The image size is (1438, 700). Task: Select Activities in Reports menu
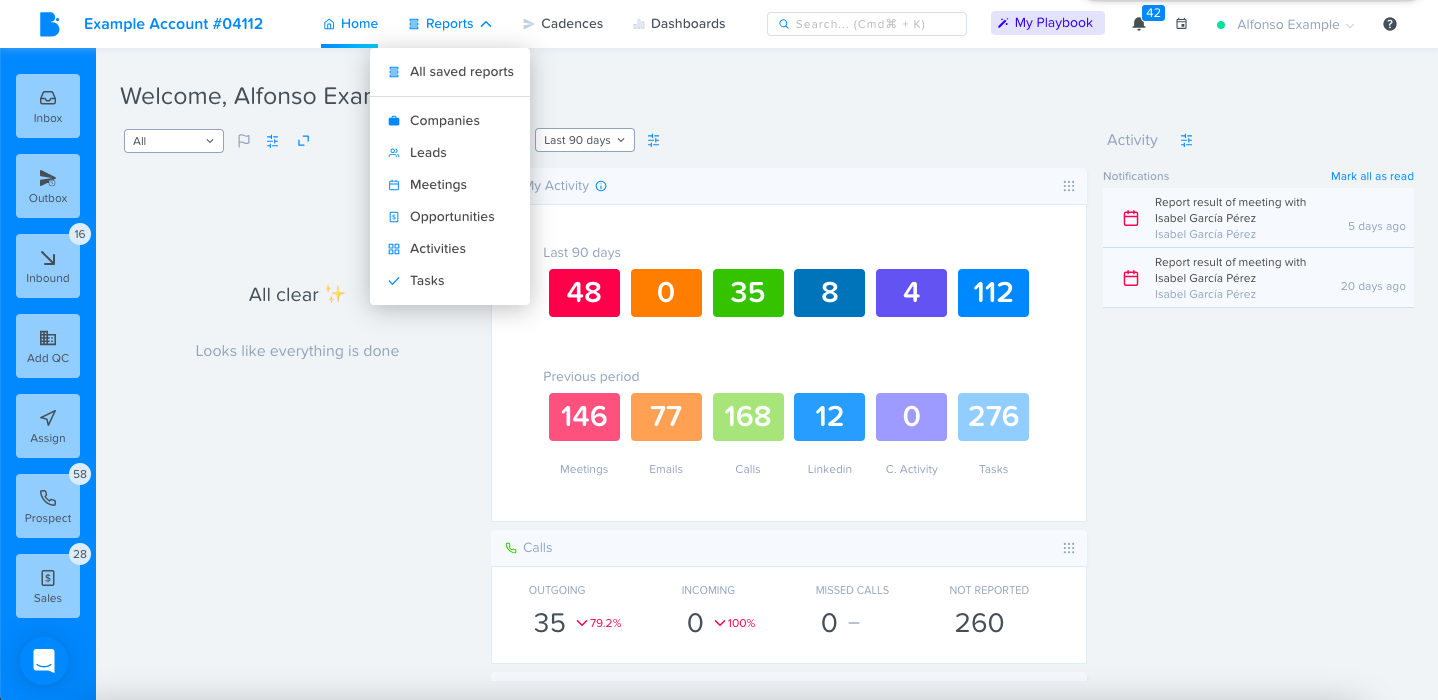(x=450, y=248)
